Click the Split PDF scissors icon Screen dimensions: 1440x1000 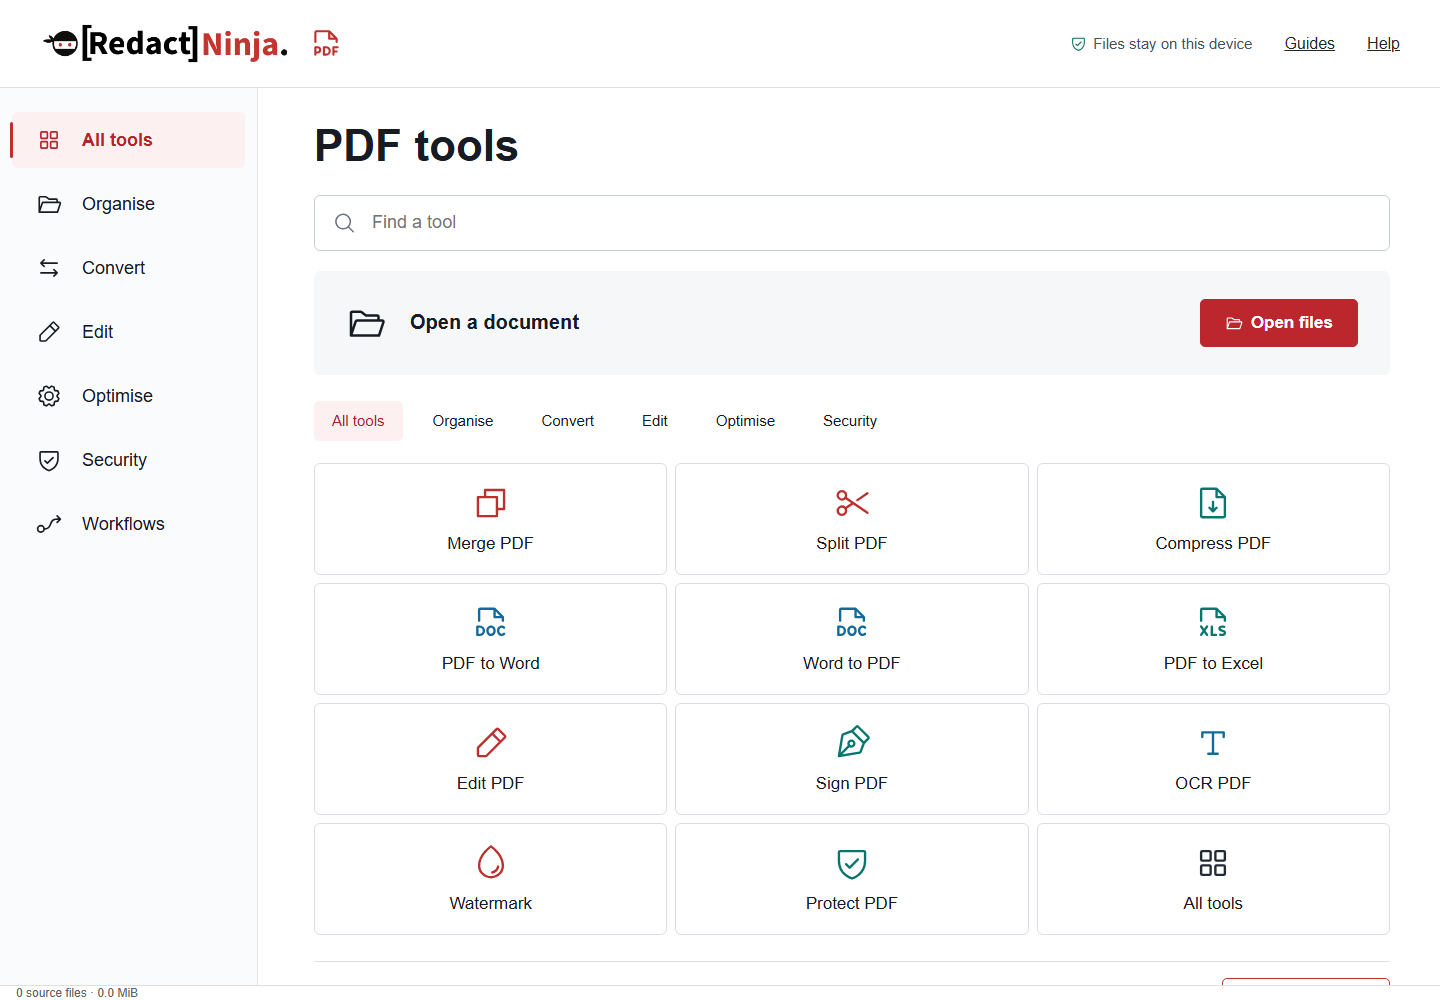852,503
